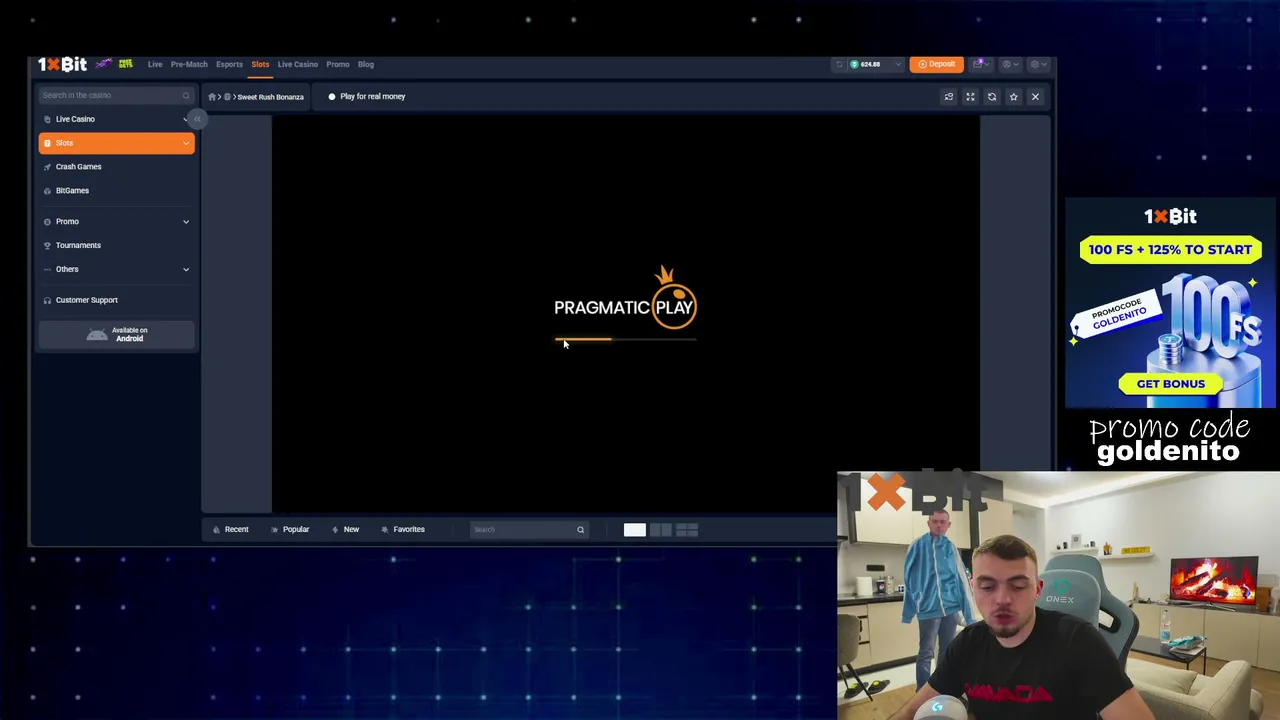Refresh the balance with the header icon

(x=839, y=64)
